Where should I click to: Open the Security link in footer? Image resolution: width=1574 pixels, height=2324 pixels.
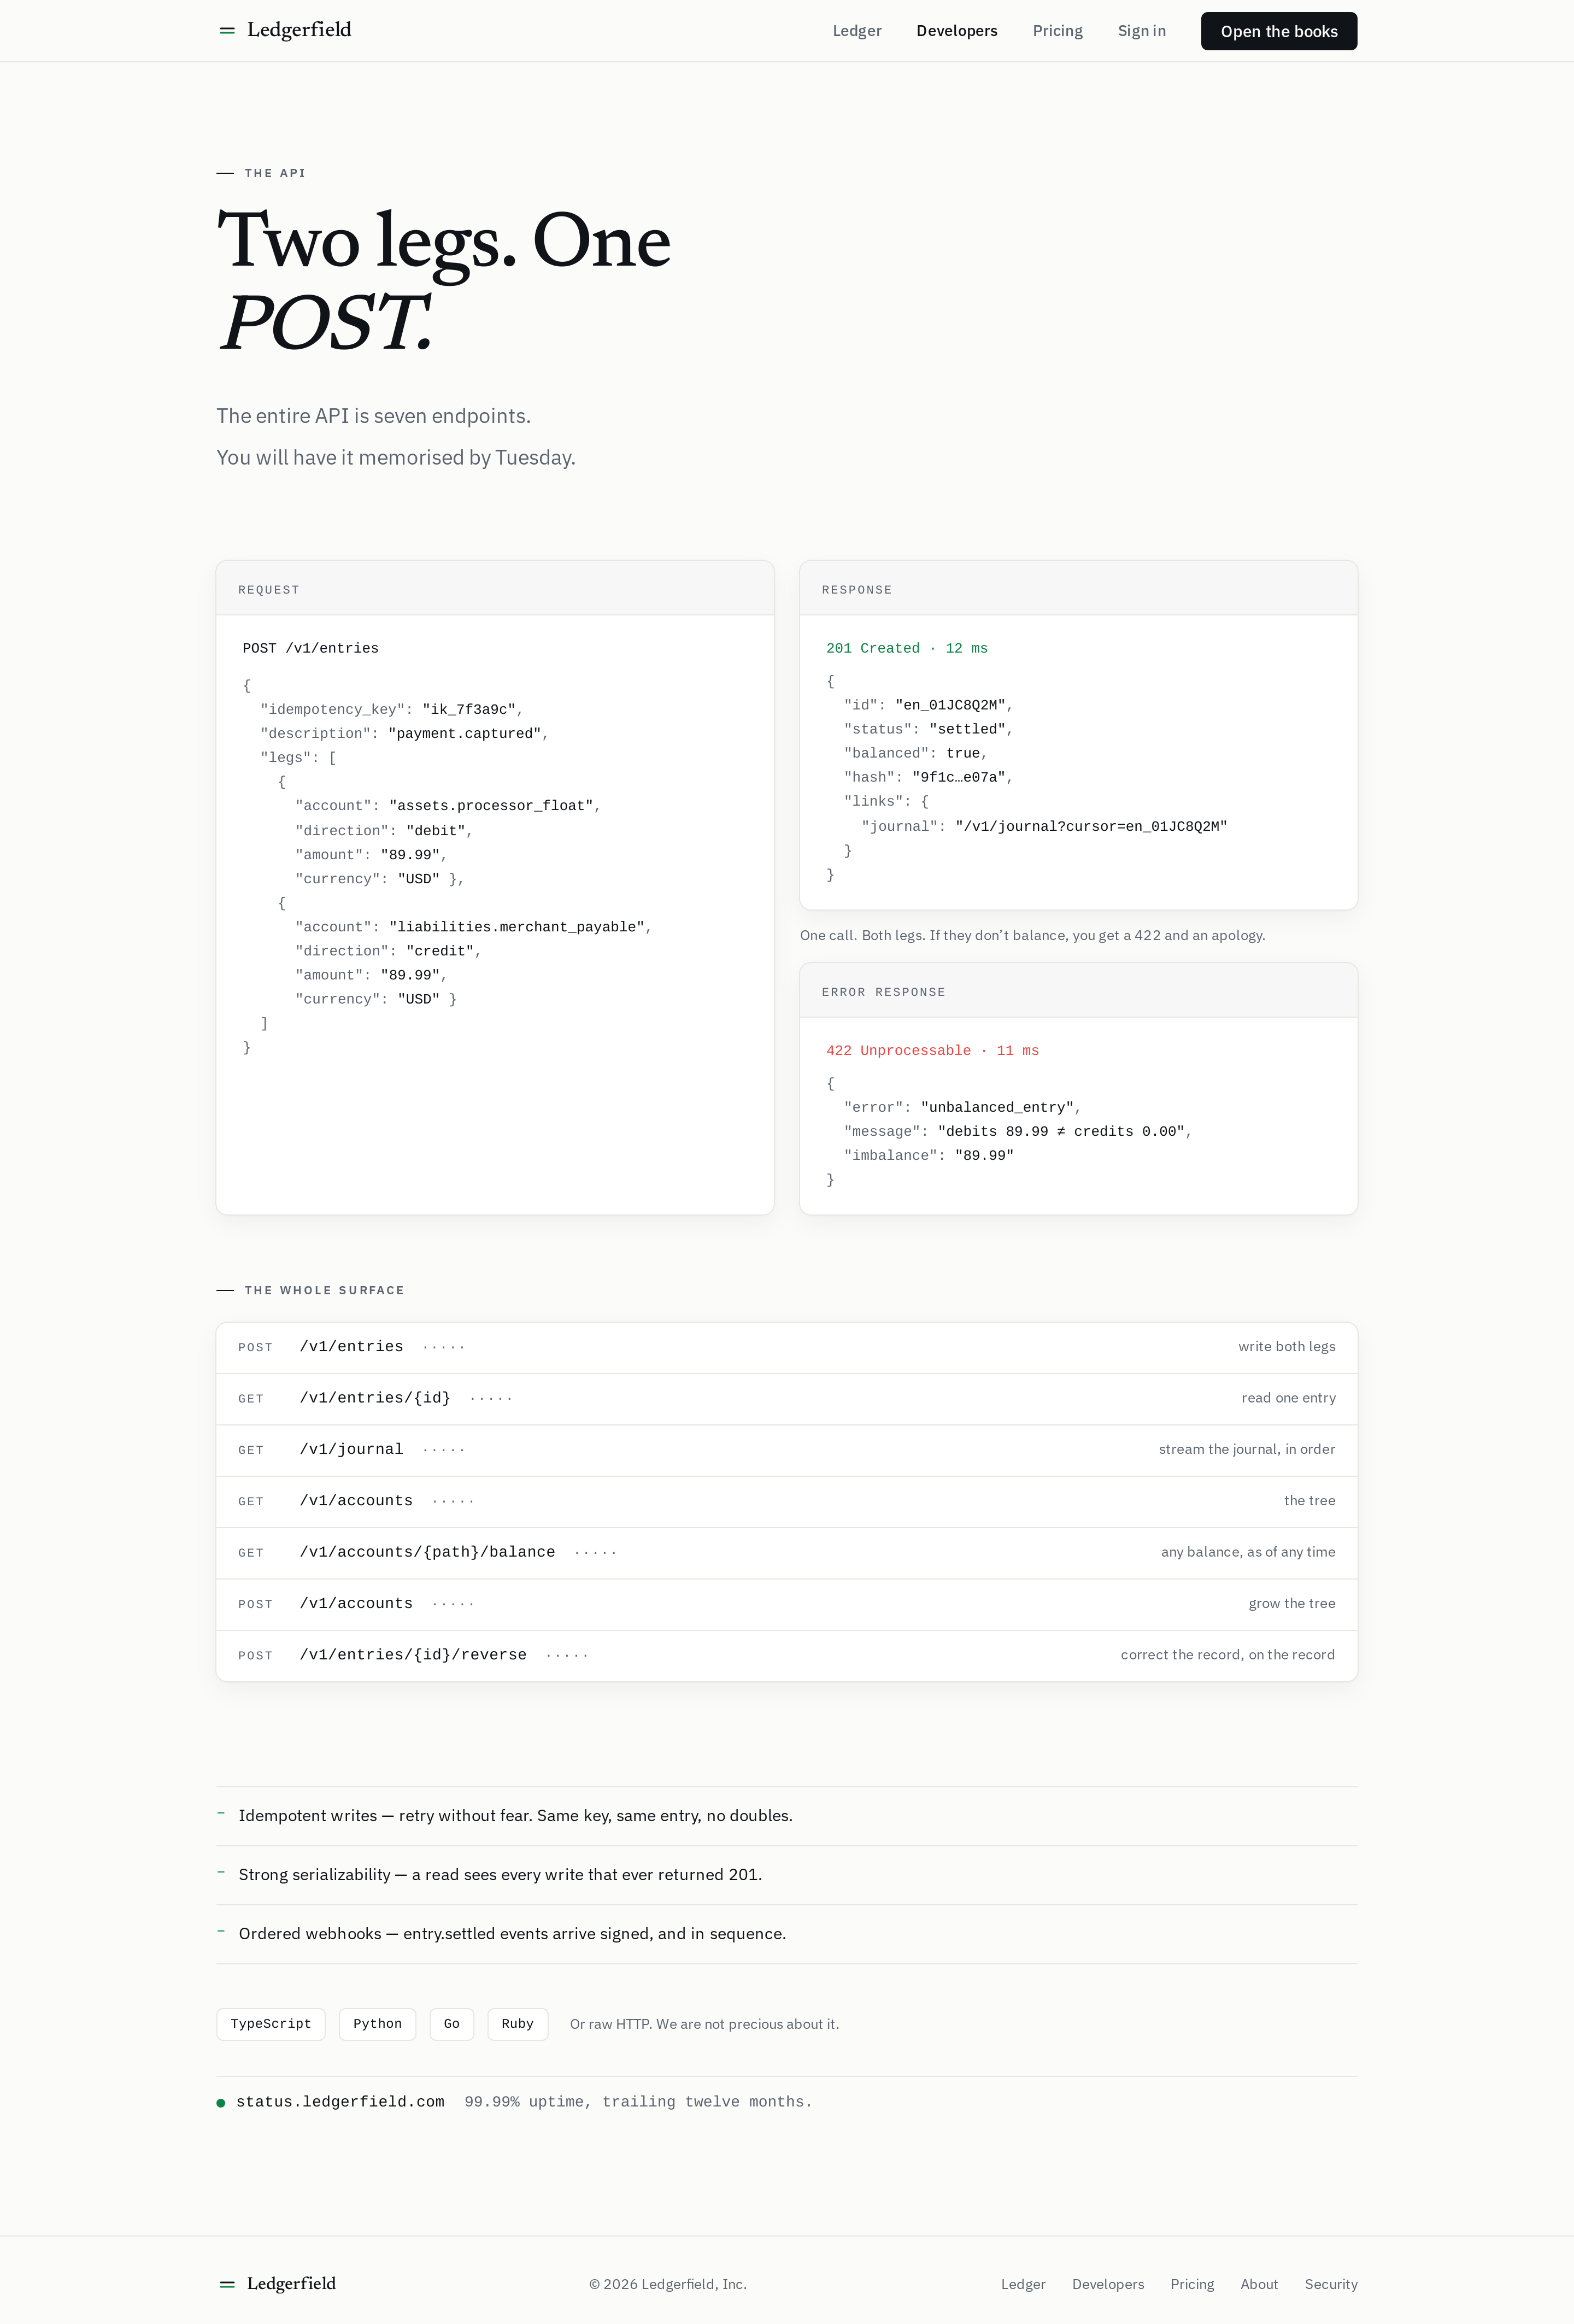coord(1331,2284)
